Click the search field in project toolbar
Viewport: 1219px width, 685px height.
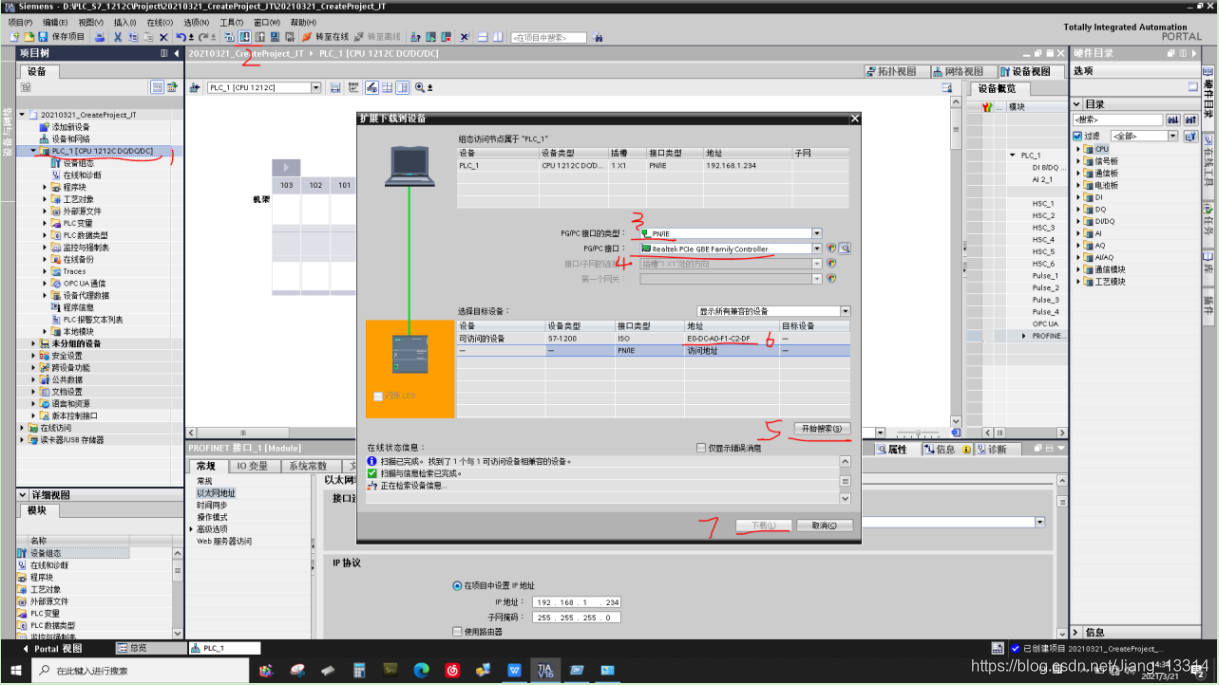(548, 37)
